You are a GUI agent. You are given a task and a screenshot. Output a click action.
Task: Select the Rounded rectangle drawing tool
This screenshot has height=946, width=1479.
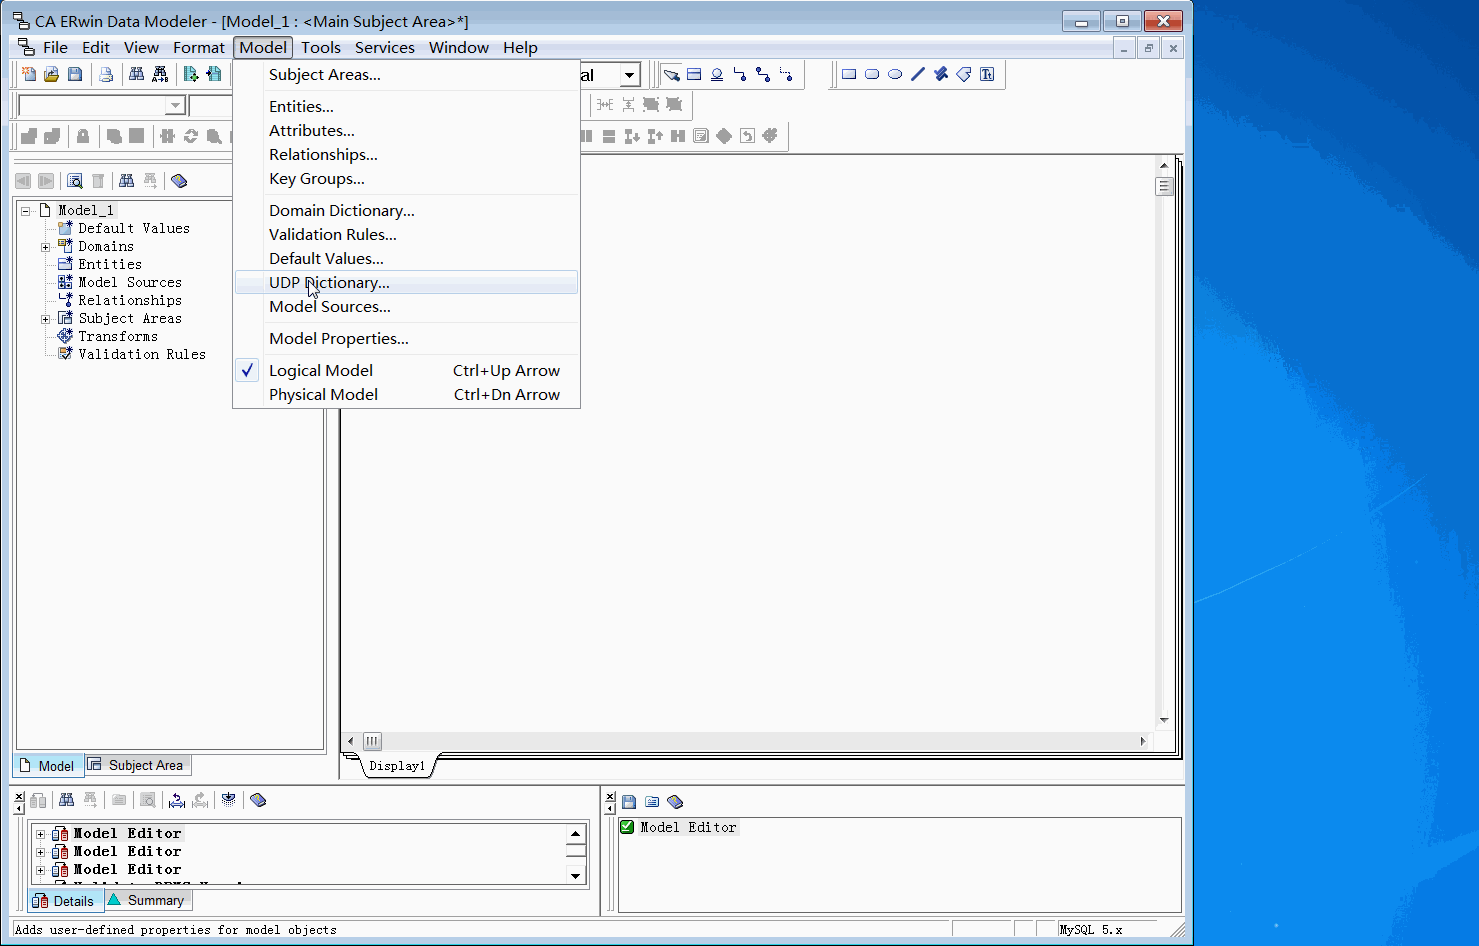pyautogui.click(x=872, y=74)
